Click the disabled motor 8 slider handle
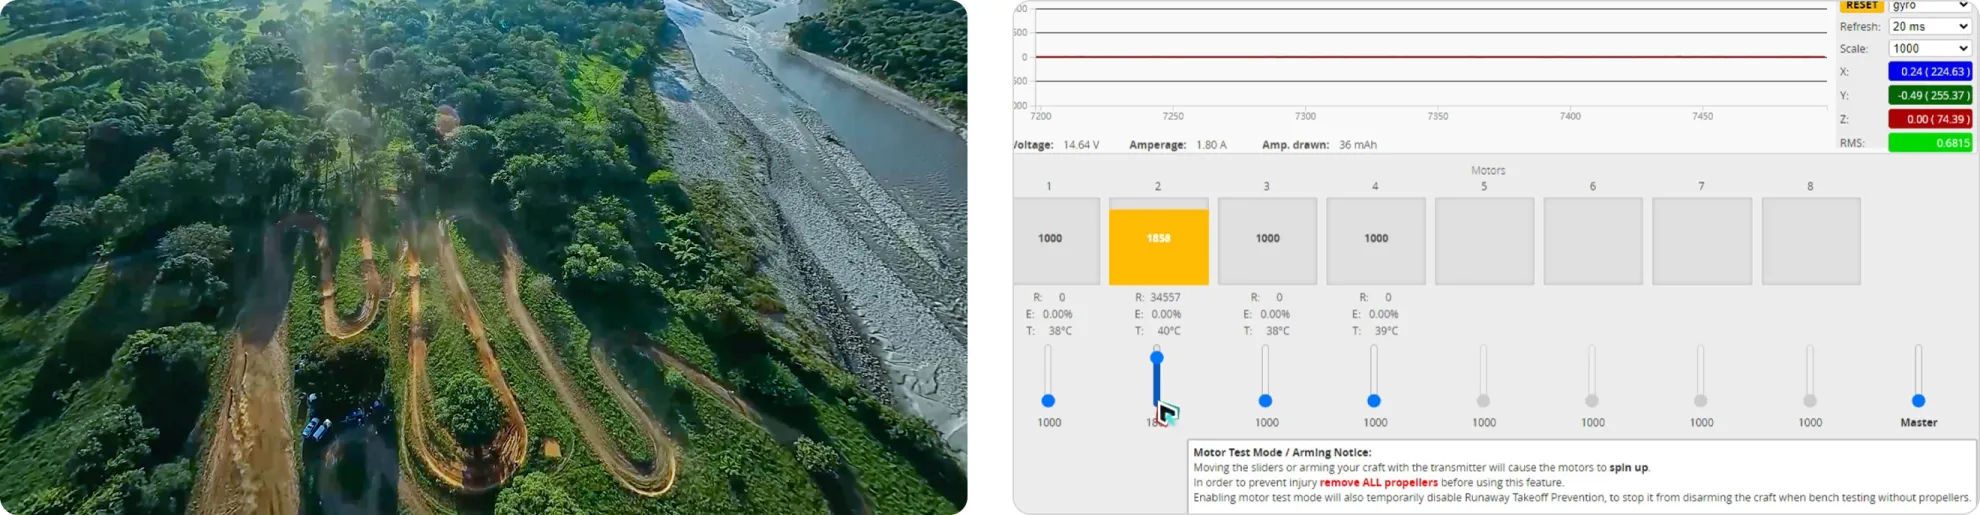 tap(1809, 401)
